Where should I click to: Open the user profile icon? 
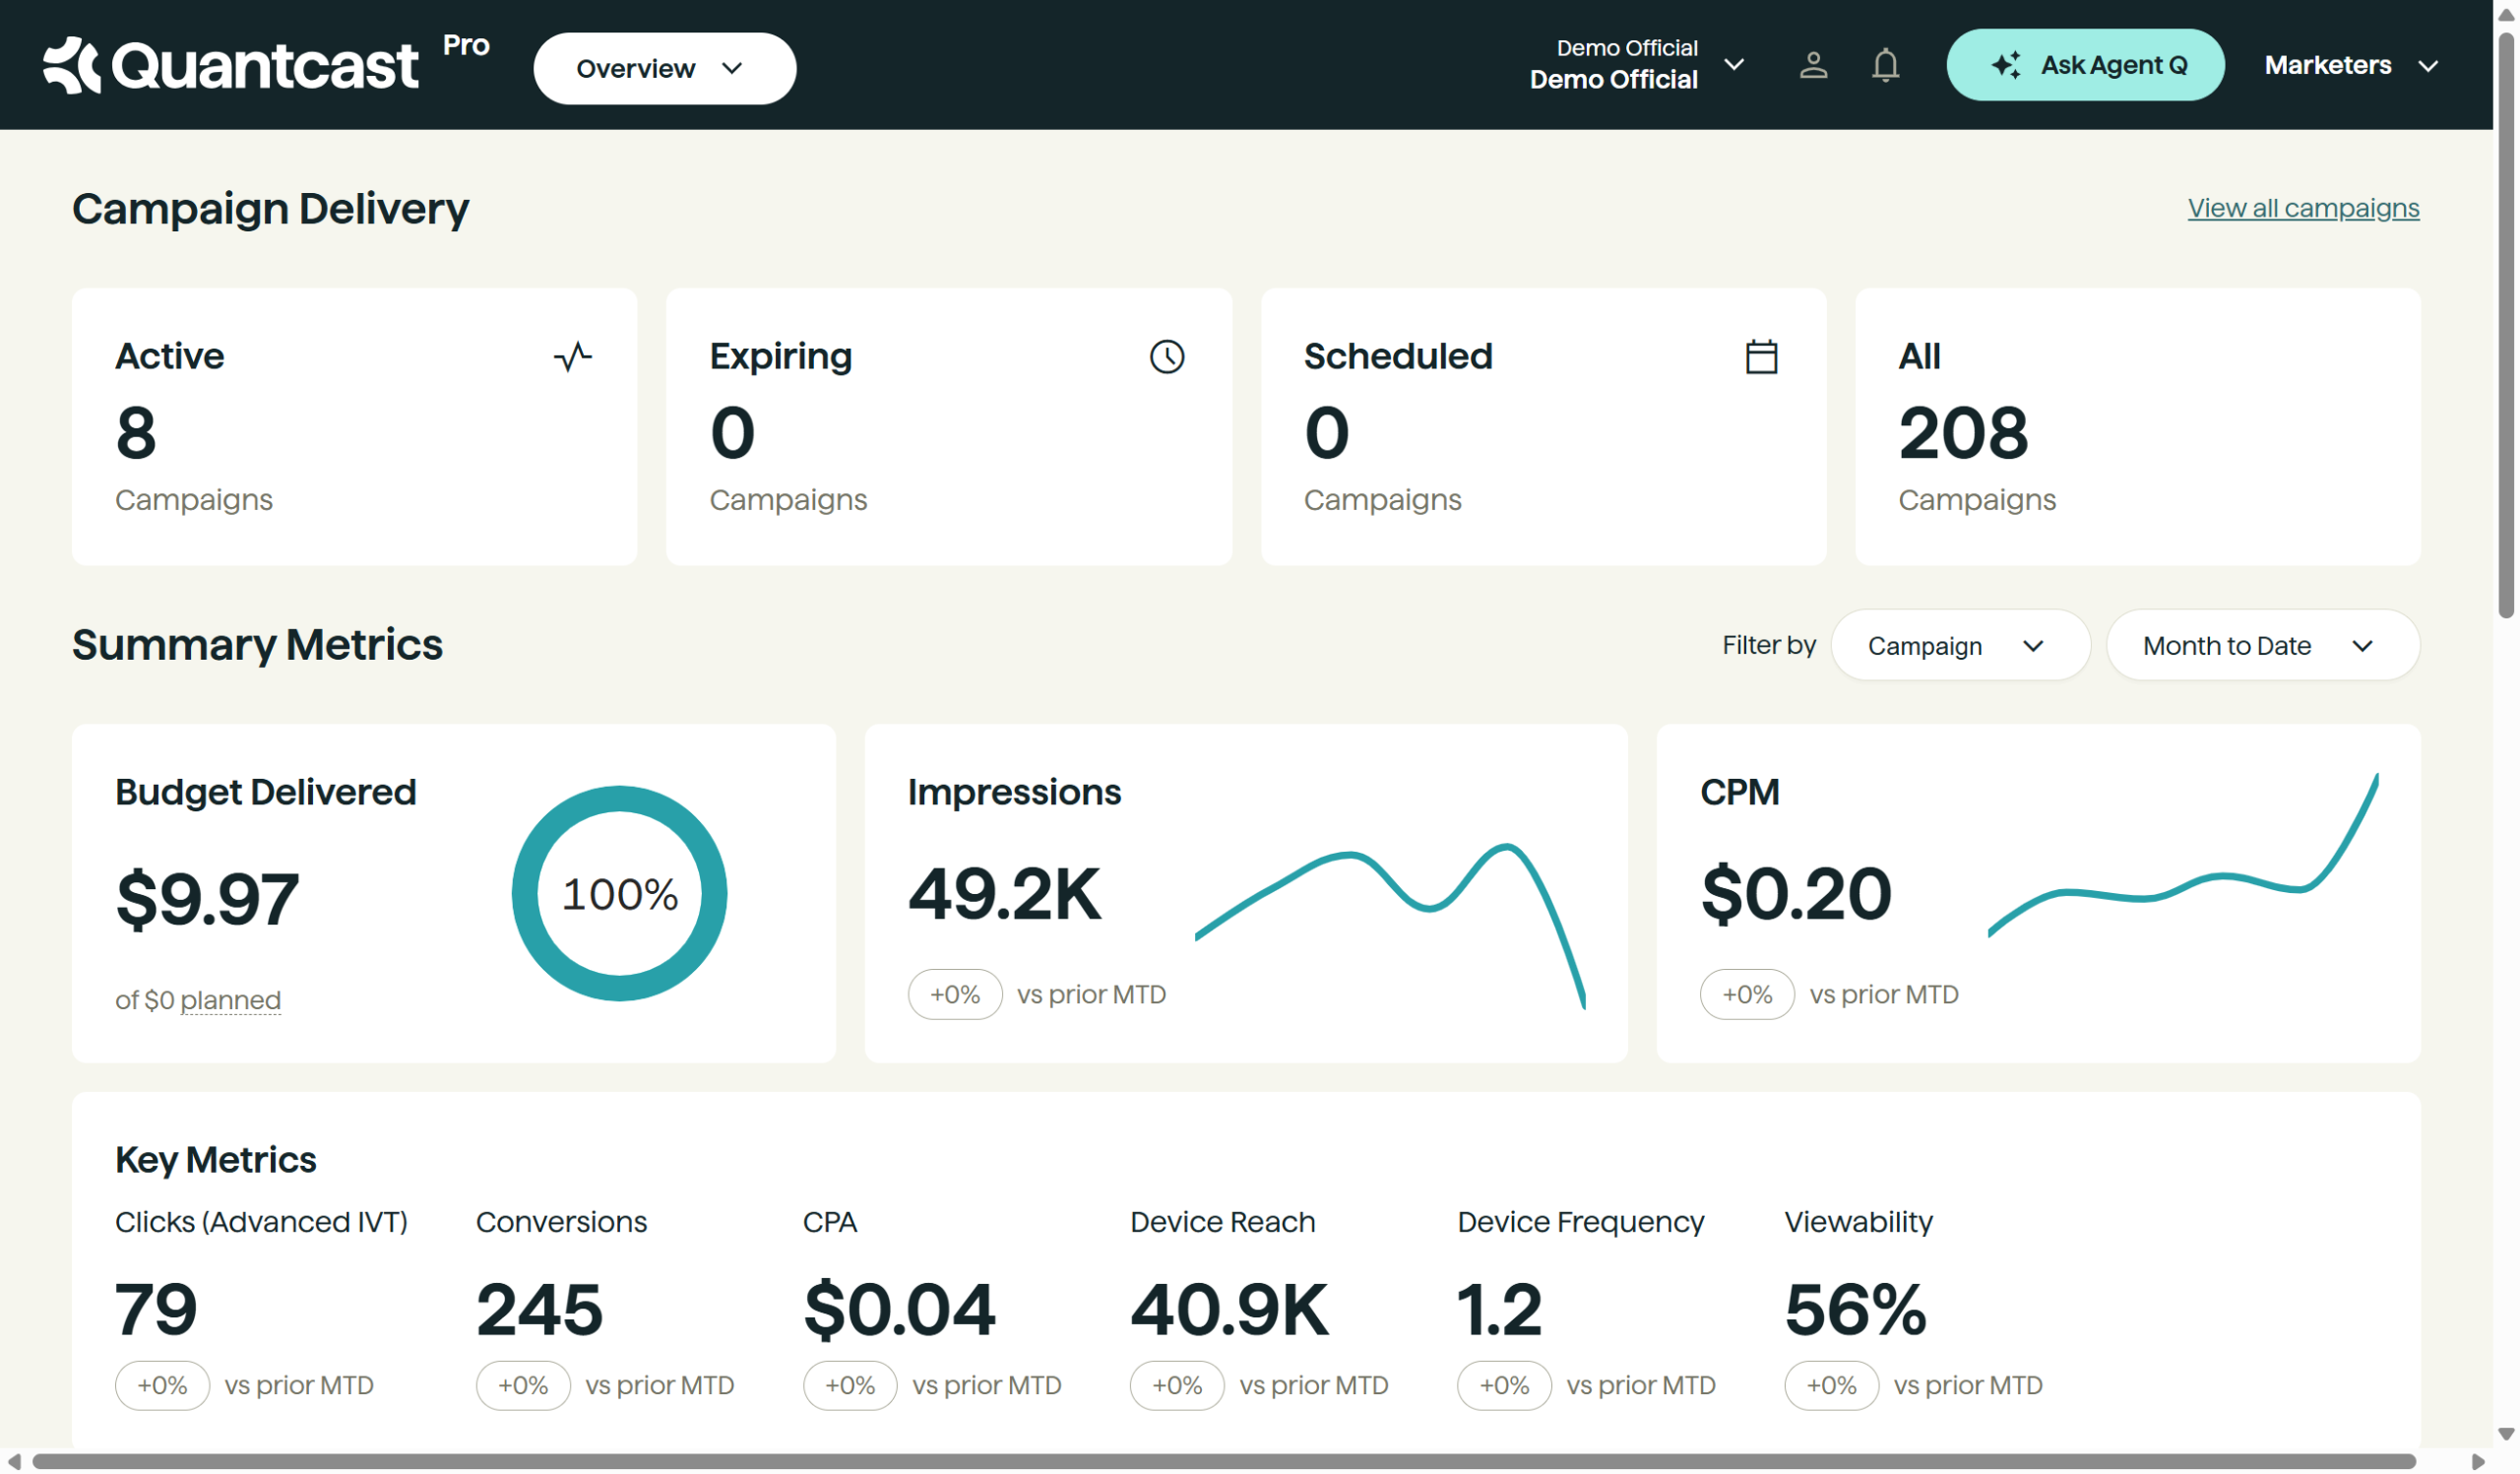coord(1813,66)
